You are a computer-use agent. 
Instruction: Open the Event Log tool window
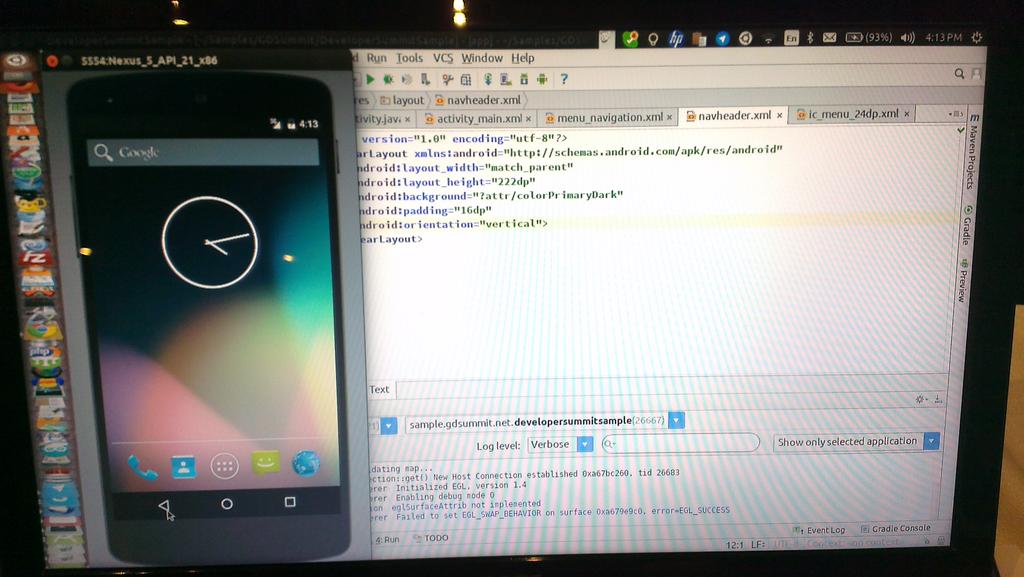[819, 530]
